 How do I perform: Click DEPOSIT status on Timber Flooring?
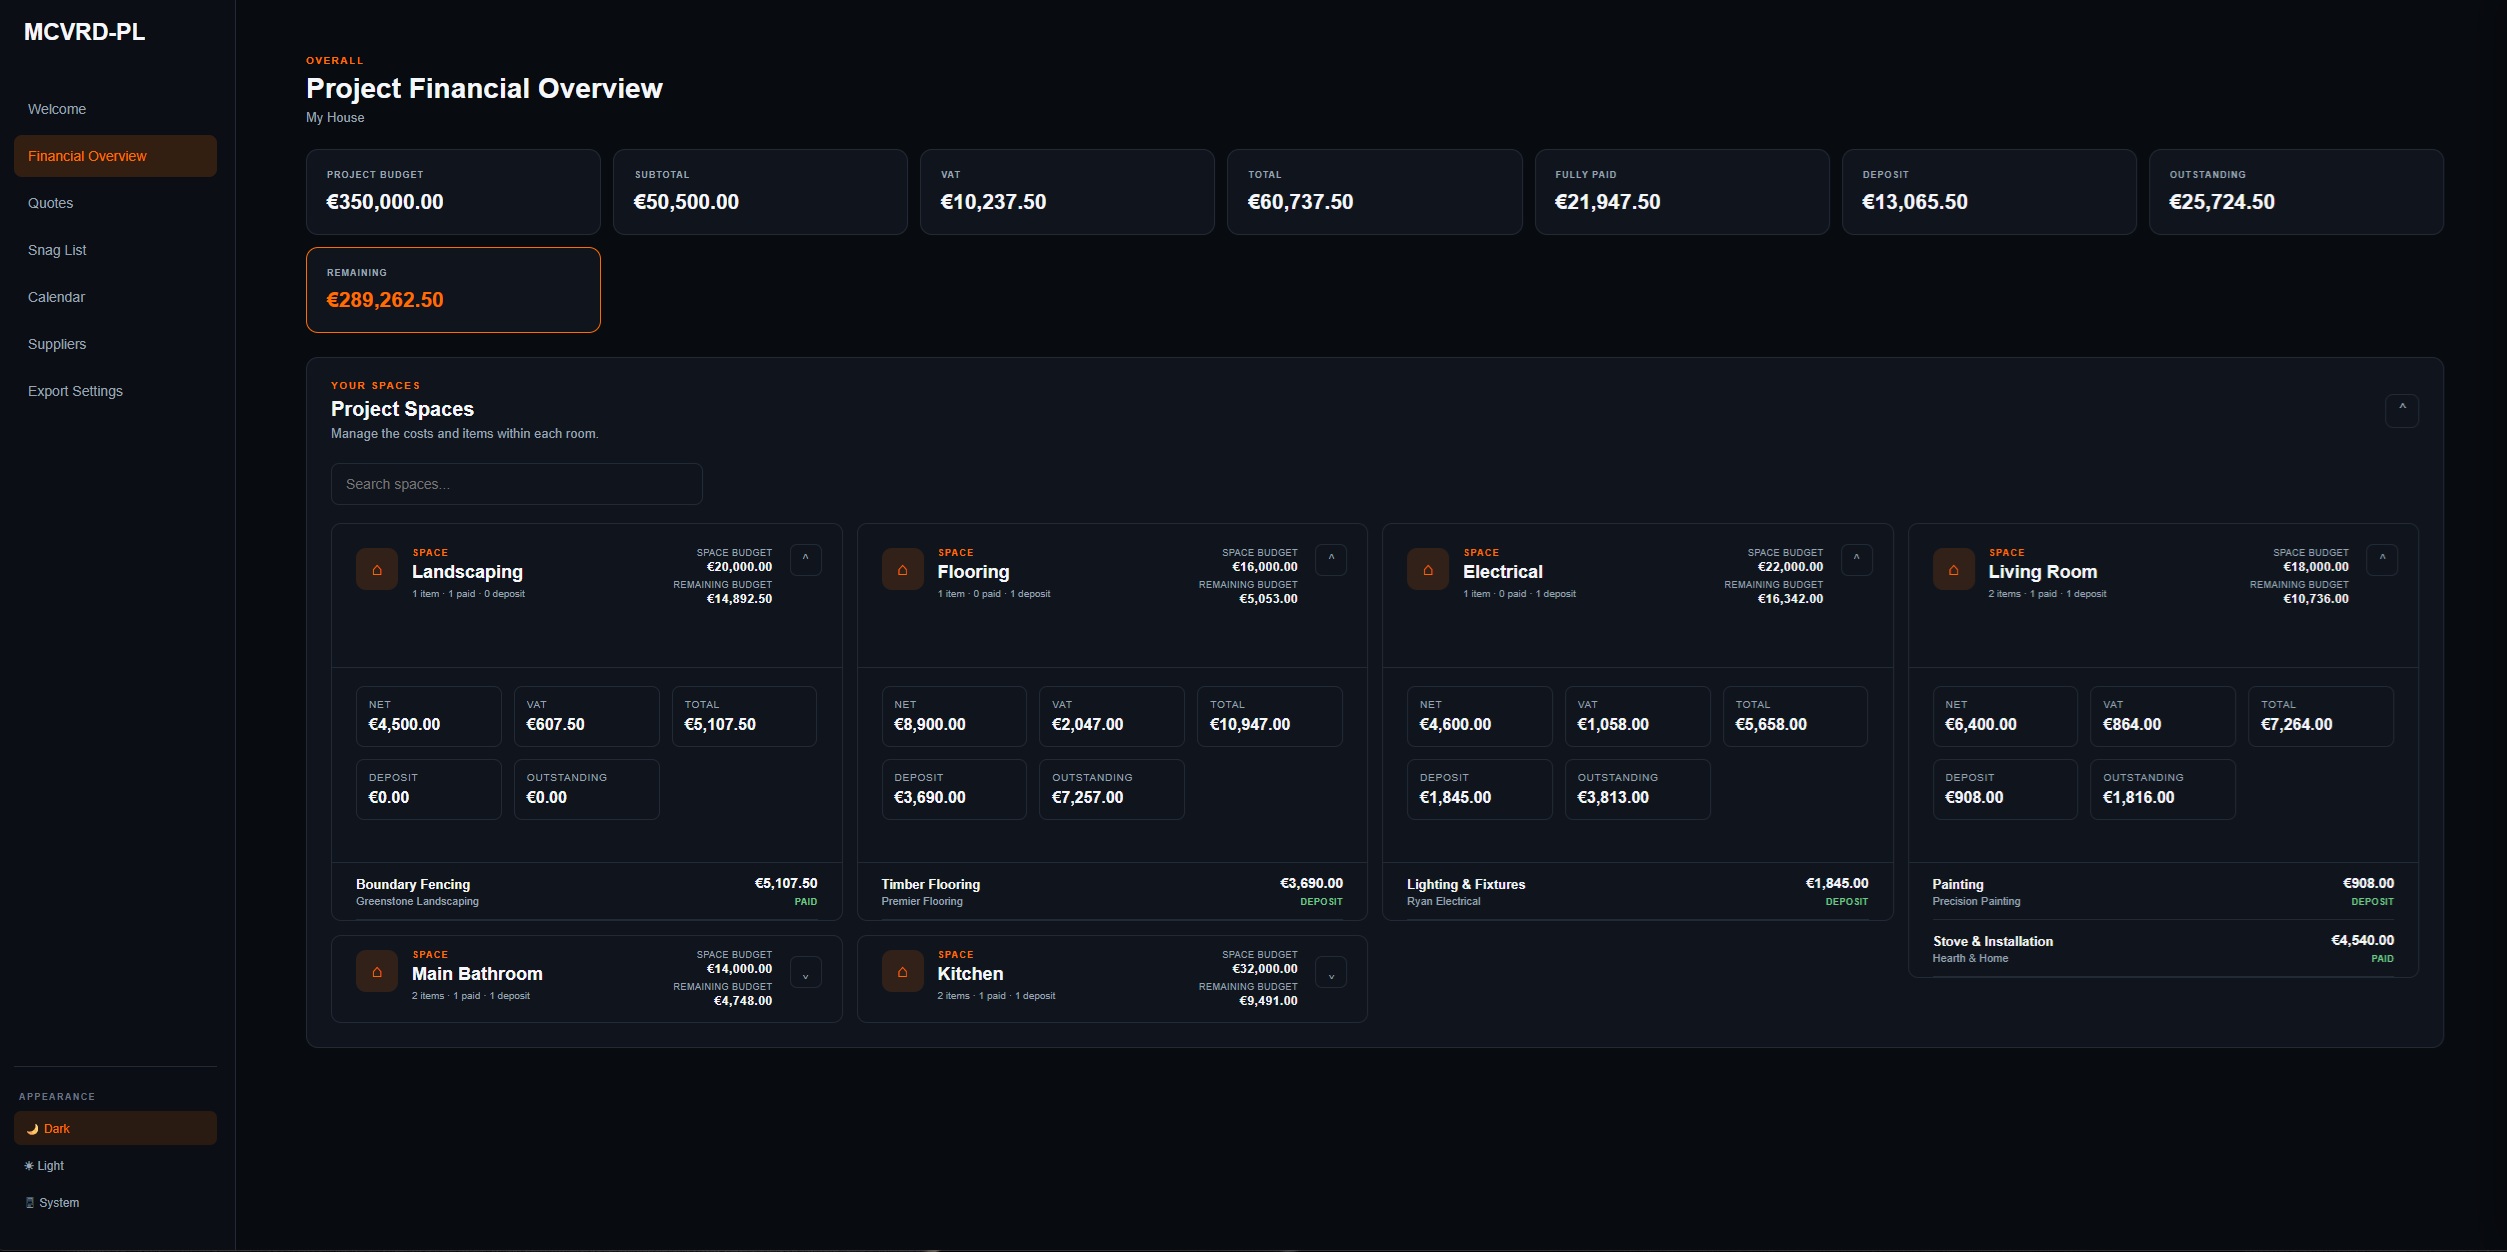click(1321, 902)
